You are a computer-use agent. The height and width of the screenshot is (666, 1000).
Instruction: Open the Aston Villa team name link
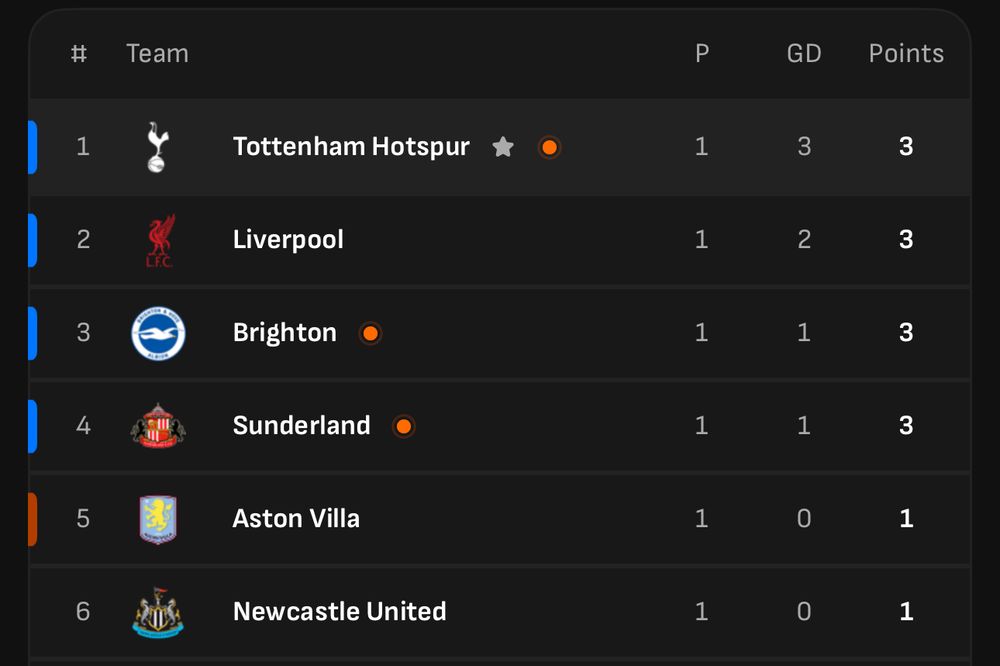coord(297,519)
